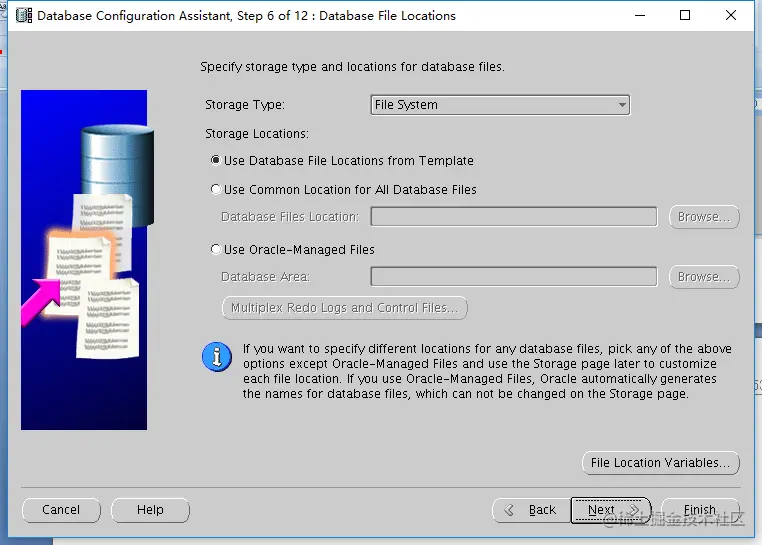Viewport: 762px width, 545px height.
Task: Click the Database Files Location input field
Action: 514,217
